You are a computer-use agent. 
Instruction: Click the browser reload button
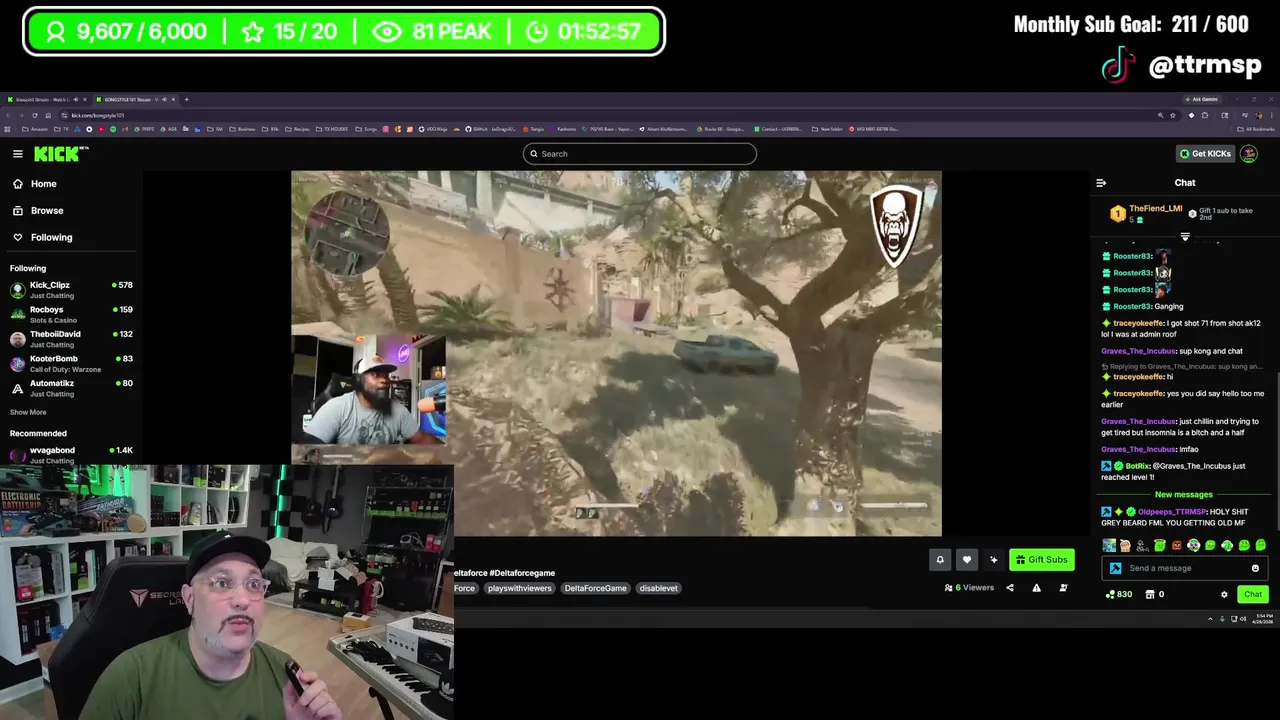pyautogui.click(x=34, y=115)
